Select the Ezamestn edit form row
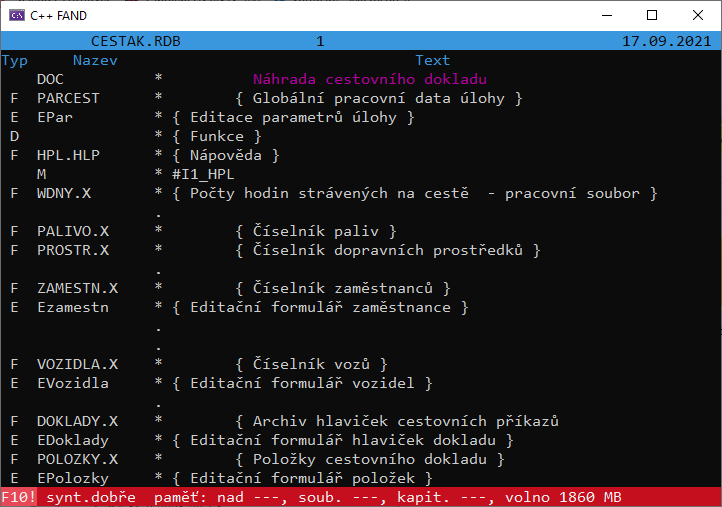722x507 pixels. [x=74, y=307]
